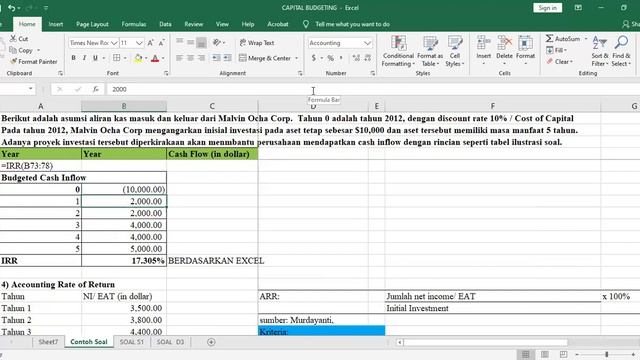Viewport: 640px width, 360px height.
Task: Open the Font Color dropdown arrow
Action: [x=163, y=58]
